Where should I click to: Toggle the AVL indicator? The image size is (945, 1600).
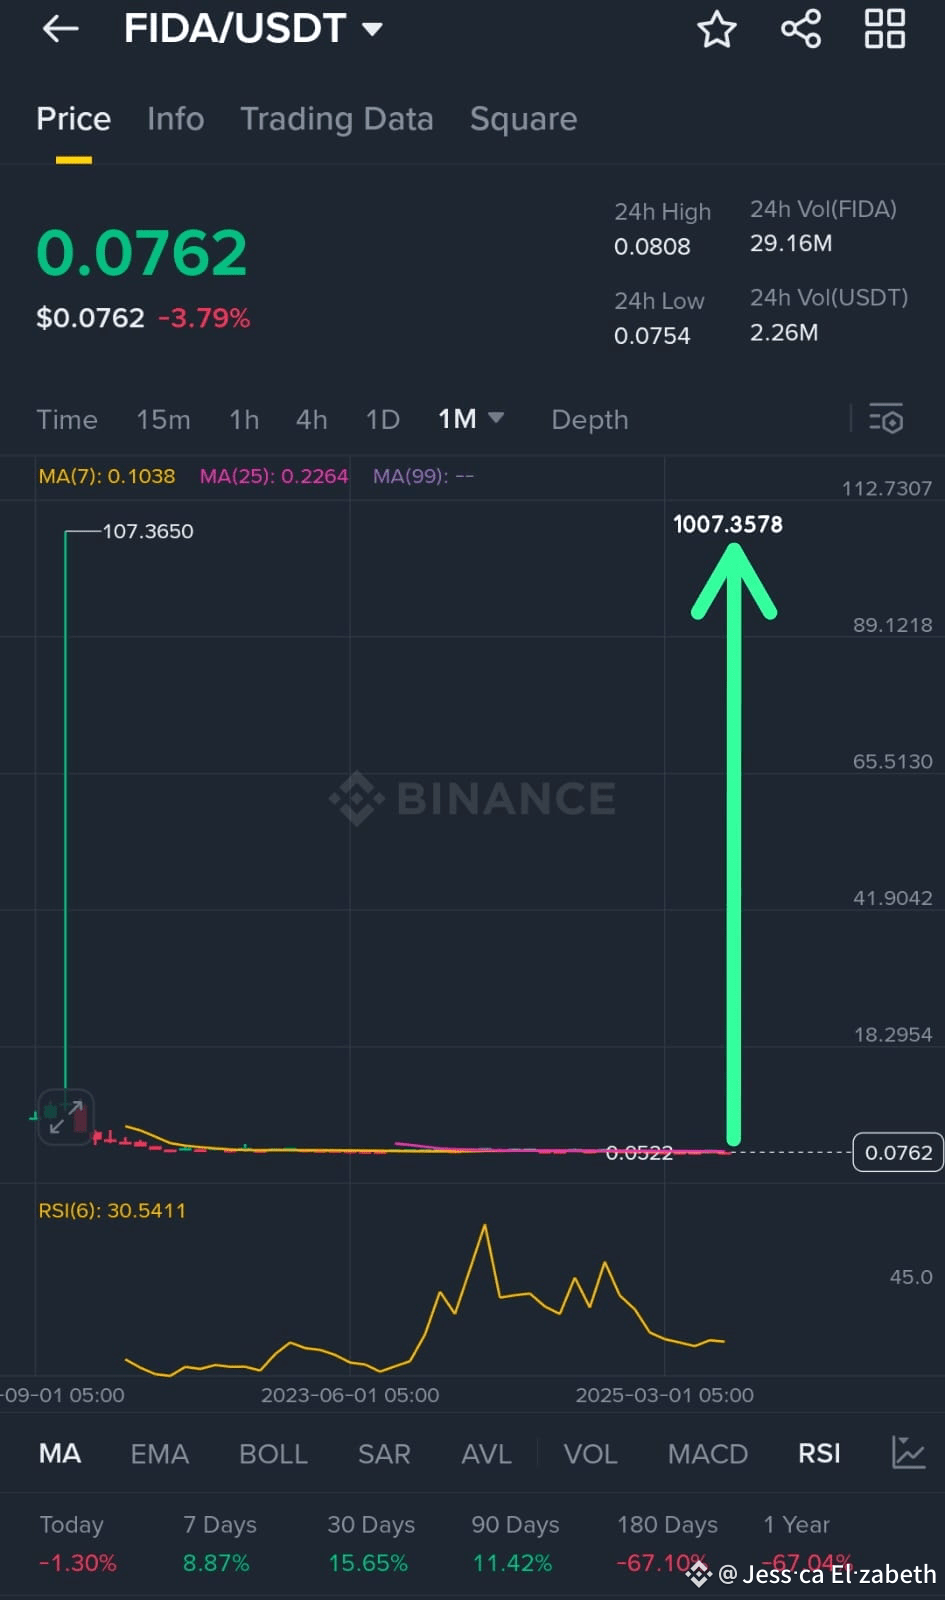(486, 1453)
